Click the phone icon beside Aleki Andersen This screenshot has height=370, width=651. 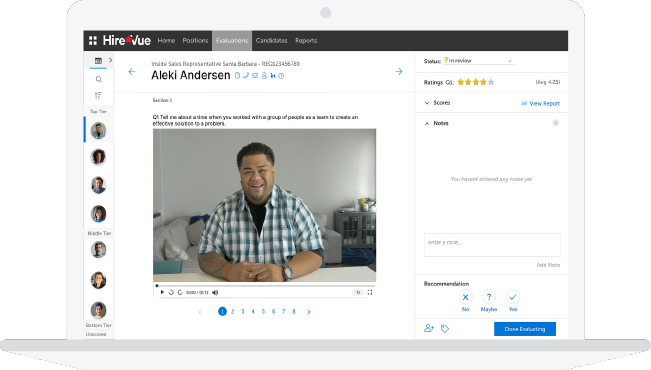(246, 76)
